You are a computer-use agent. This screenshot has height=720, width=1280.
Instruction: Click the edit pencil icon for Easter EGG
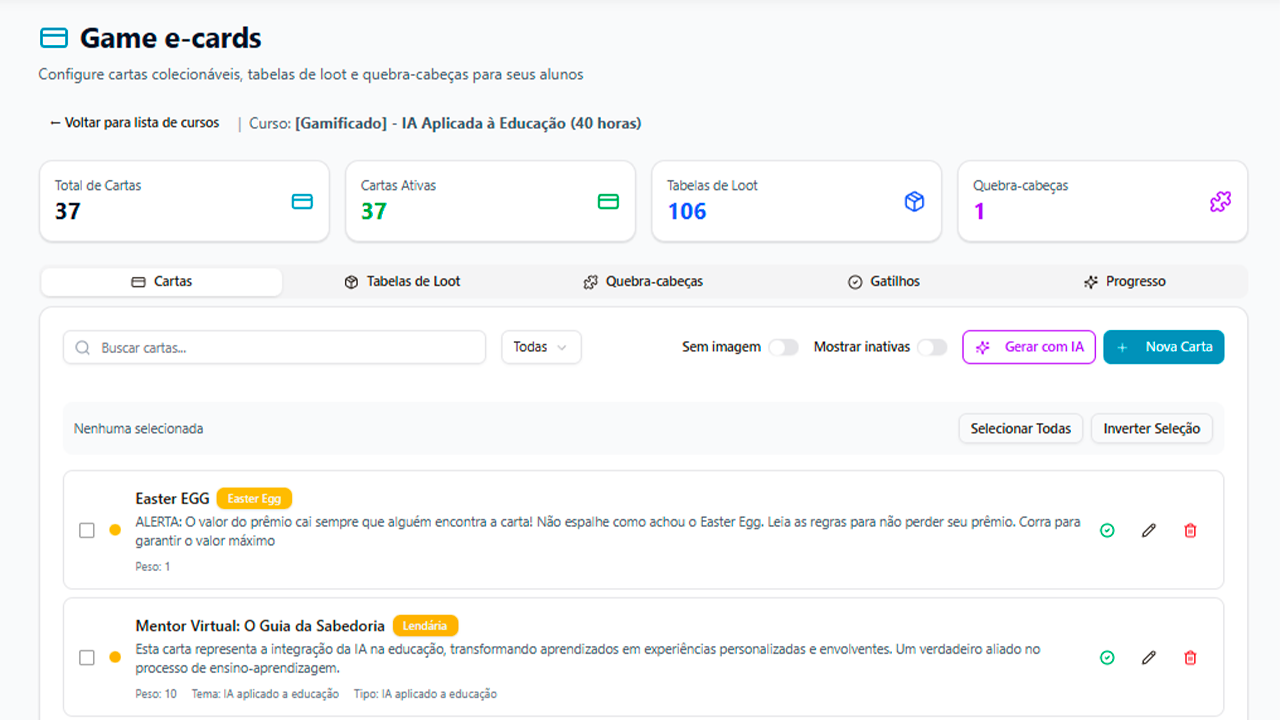[x=1148, y=531]
